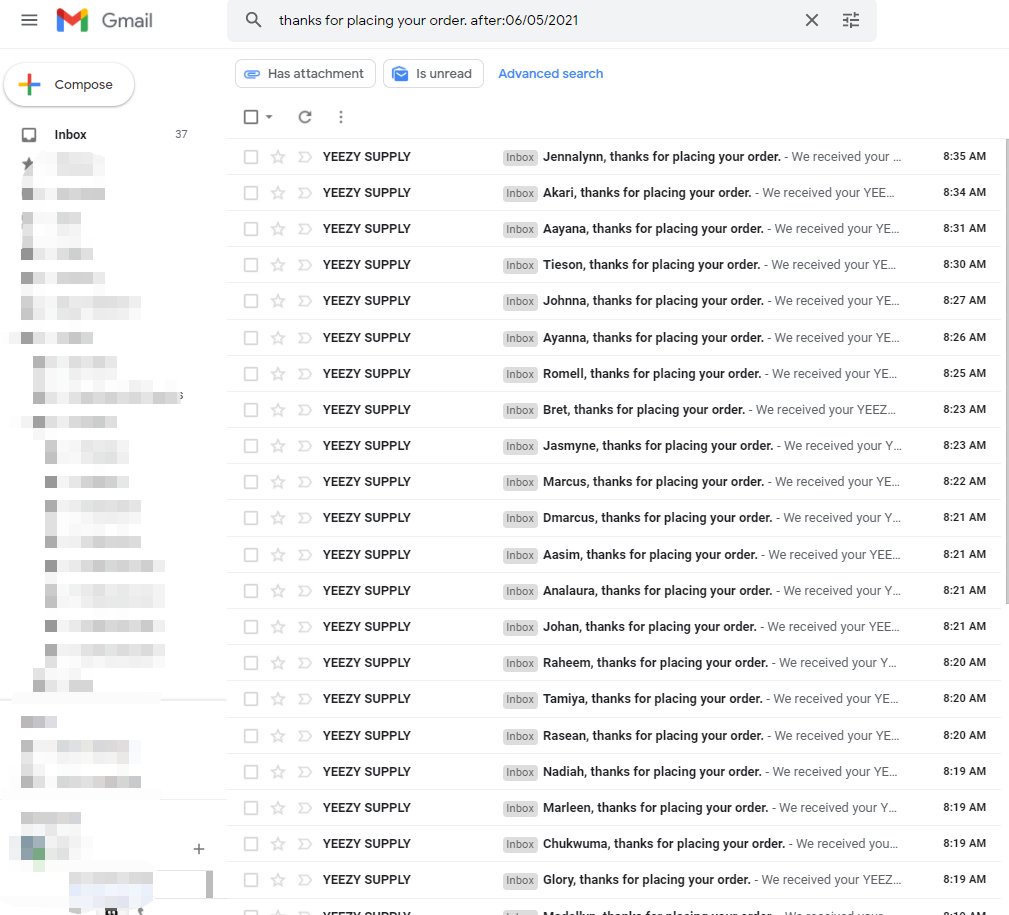
Task: Star the Chukwuma order email
Action: pyautogui.click(x=278, y=844)
